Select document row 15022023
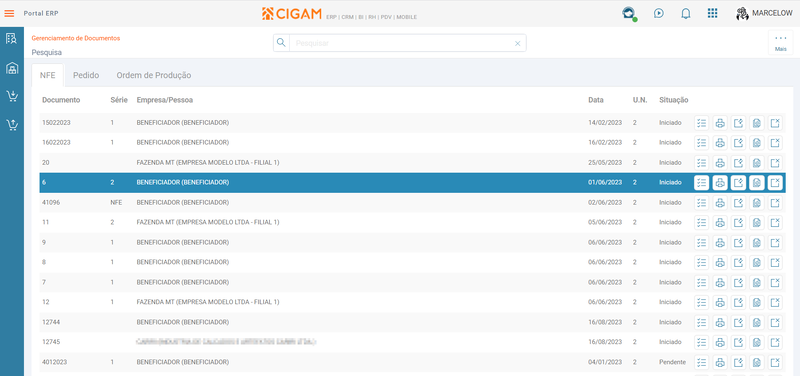 click(x=412, y=123)
